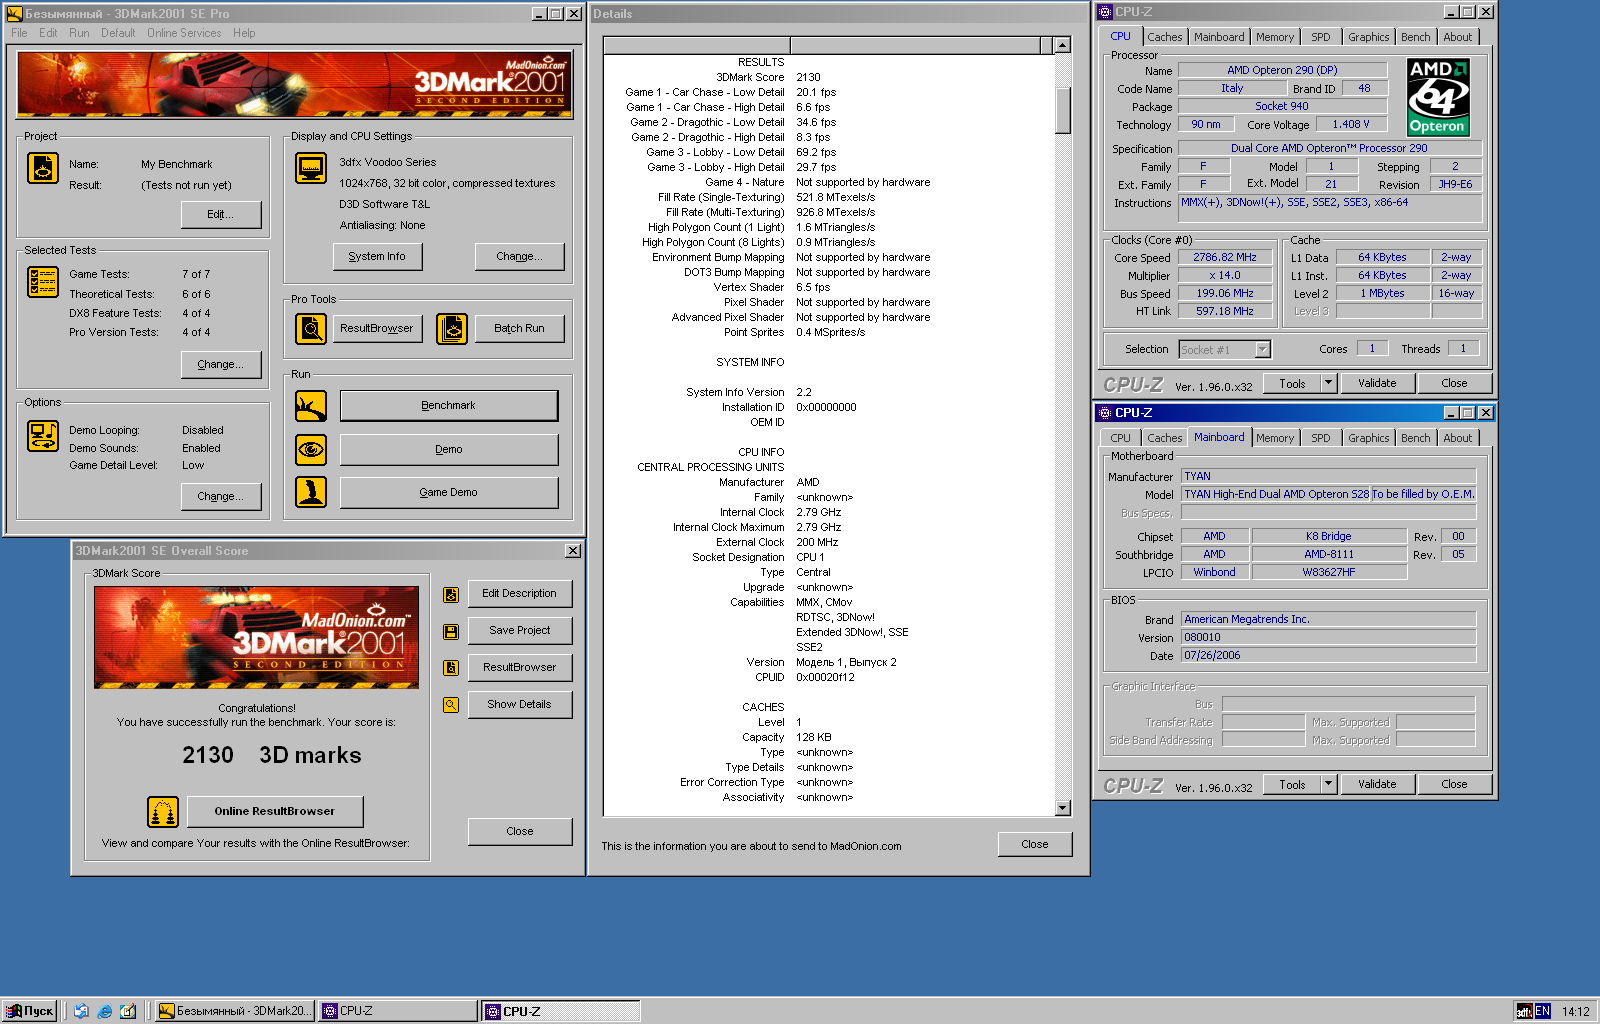Click the Batch Run icon
The image size is (1600, 1024).
[x=452, y=328]
